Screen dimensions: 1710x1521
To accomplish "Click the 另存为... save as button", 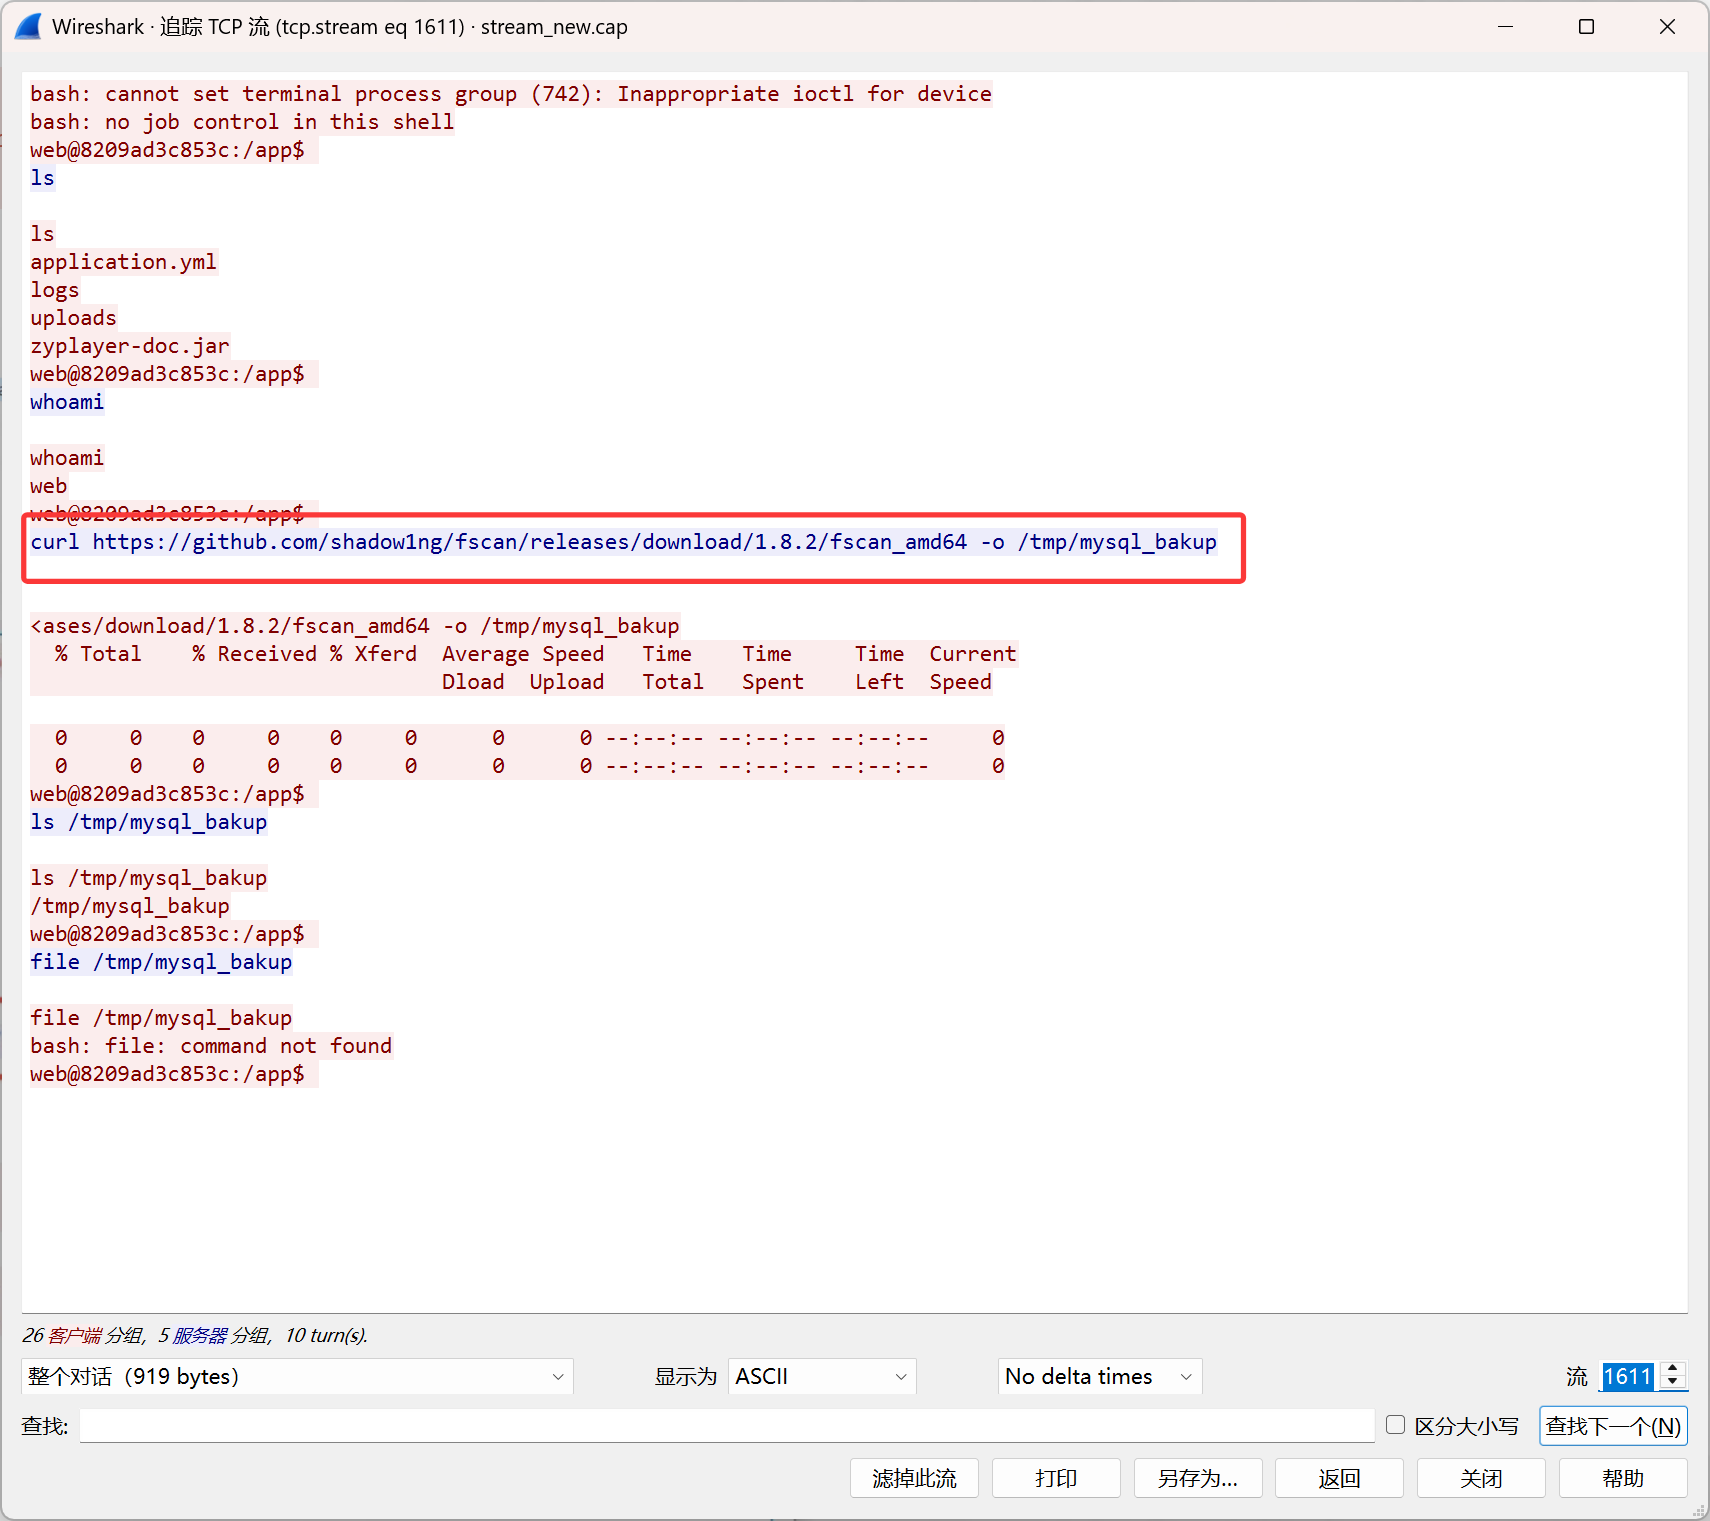I will click(1198, 1478).
